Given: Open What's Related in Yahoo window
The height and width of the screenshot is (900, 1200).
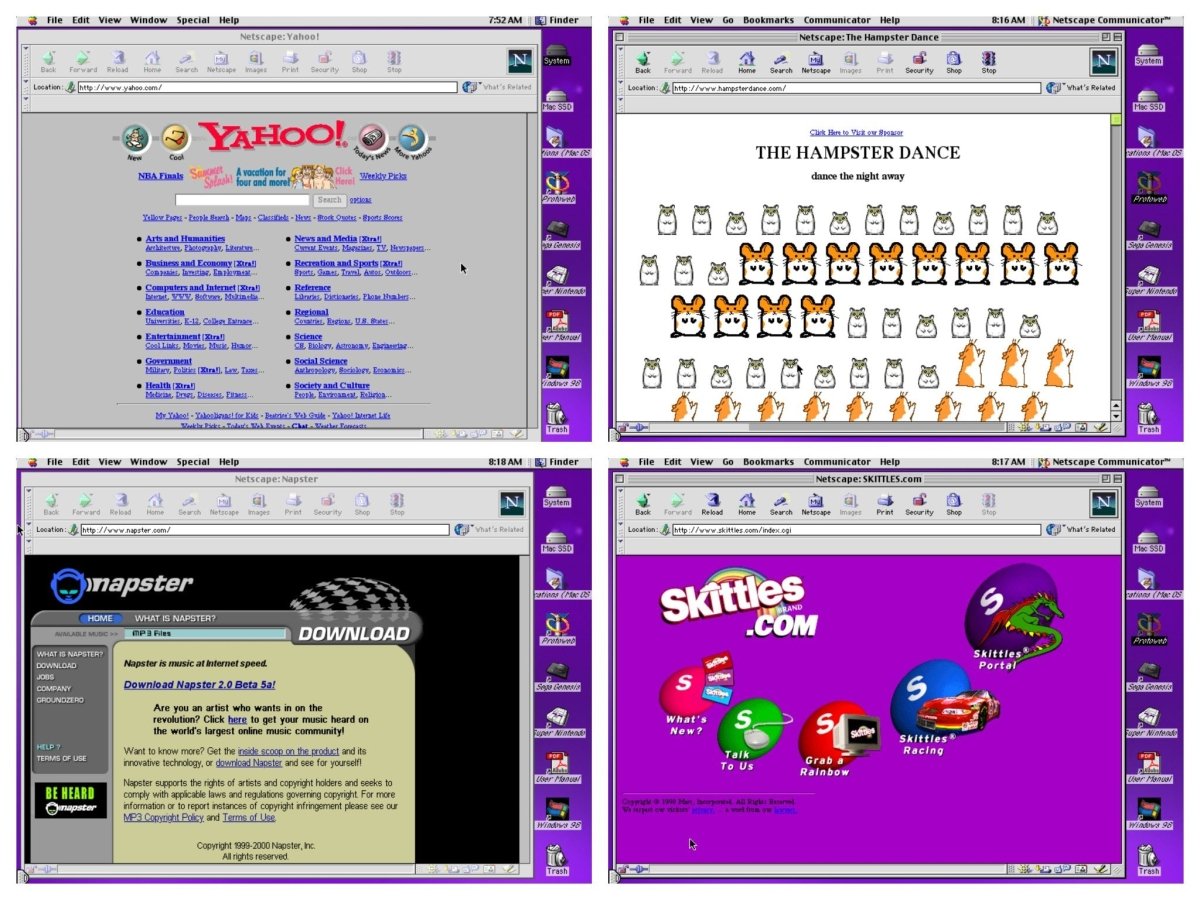Looking at the screenshot, I should 496,87.
